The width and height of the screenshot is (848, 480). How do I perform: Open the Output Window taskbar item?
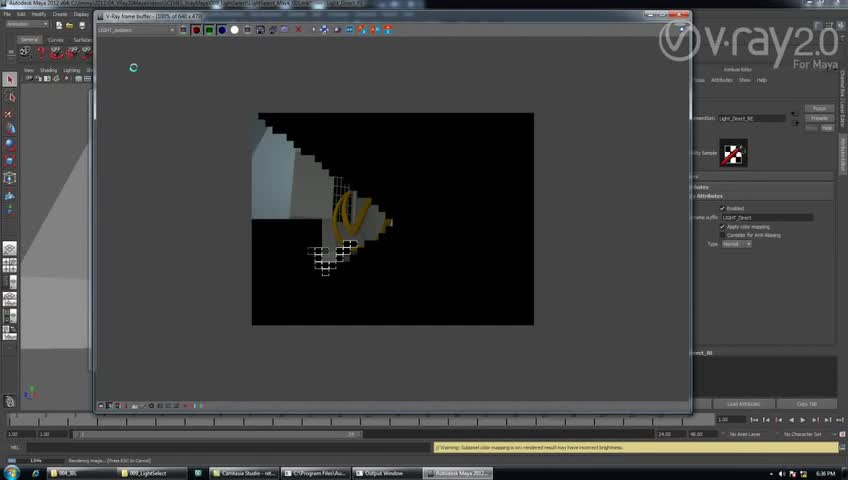point(385,474)
